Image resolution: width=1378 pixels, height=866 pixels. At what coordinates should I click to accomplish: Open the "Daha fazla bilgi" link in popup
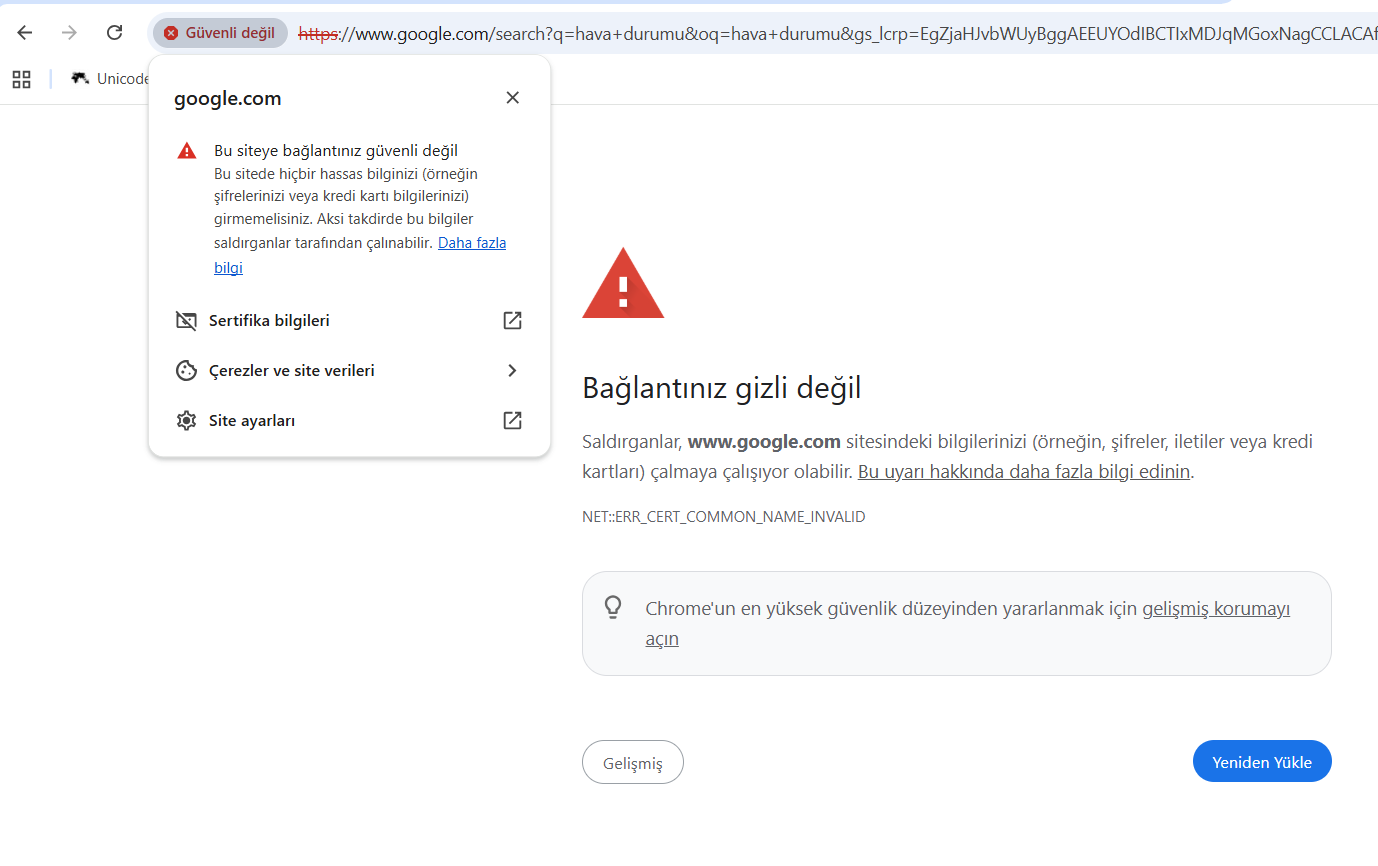(471, 243)
